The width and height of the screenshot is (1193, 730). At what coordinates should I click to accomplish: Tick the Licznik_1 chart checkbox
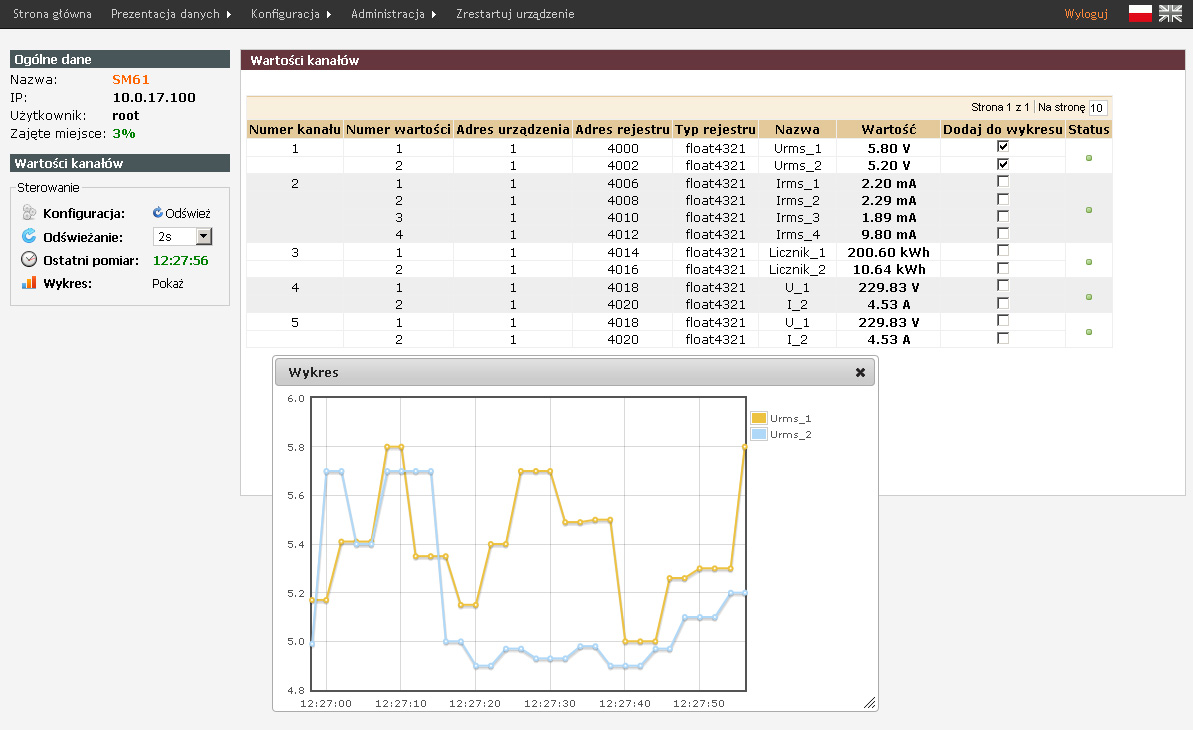click(x=1003, y=251)
